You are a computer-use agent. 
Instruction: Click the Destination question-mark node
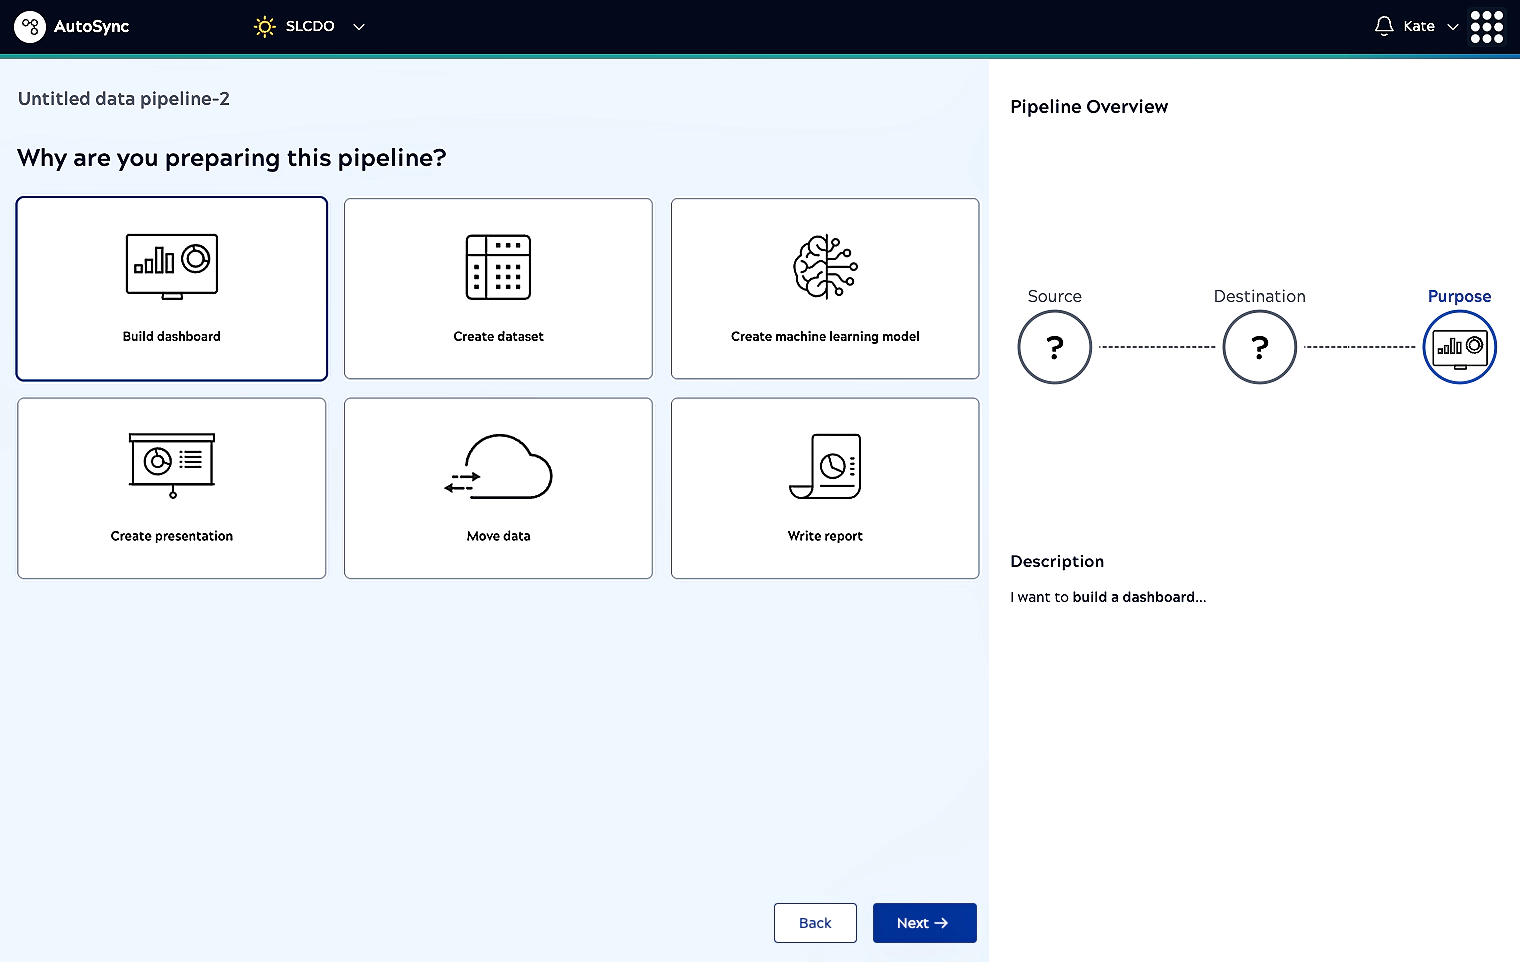point(1260,347)
